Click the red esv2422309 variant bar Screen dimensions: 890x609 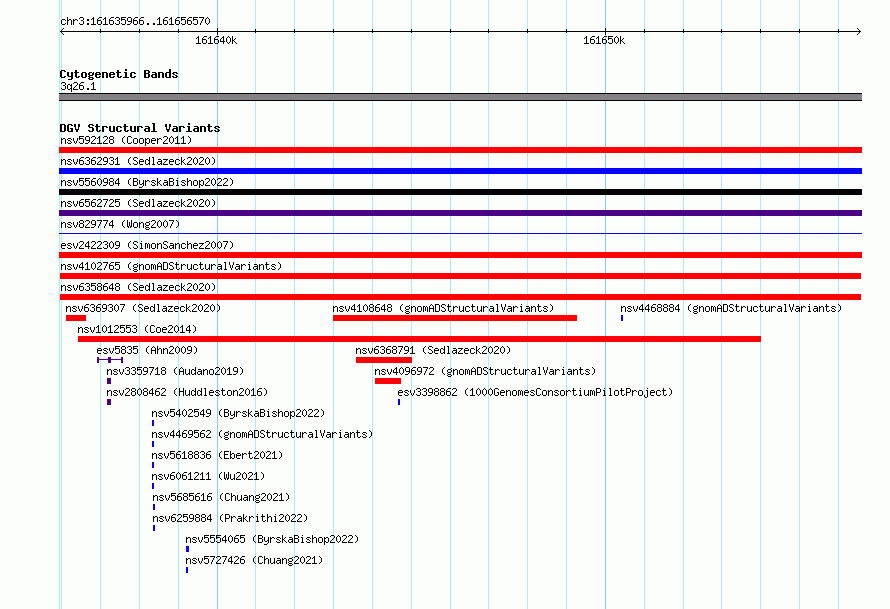[460, 255]
